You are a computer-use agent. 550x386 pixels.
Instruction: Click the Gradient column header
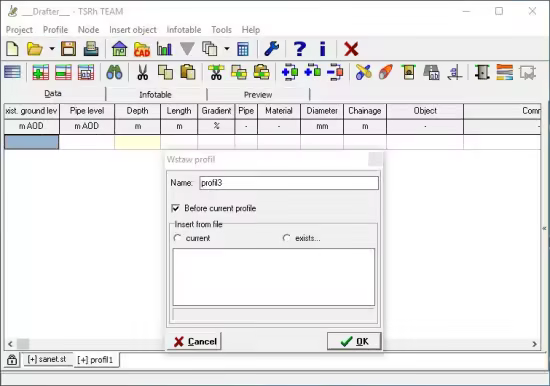coord(216,111)
